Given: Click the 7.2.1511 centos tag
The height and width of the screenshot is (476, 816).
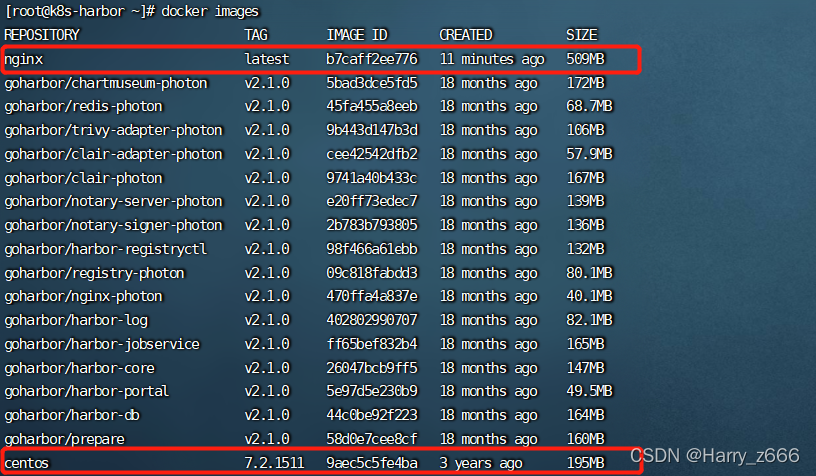Looking at the screenshot, I should tap(274, 463).
